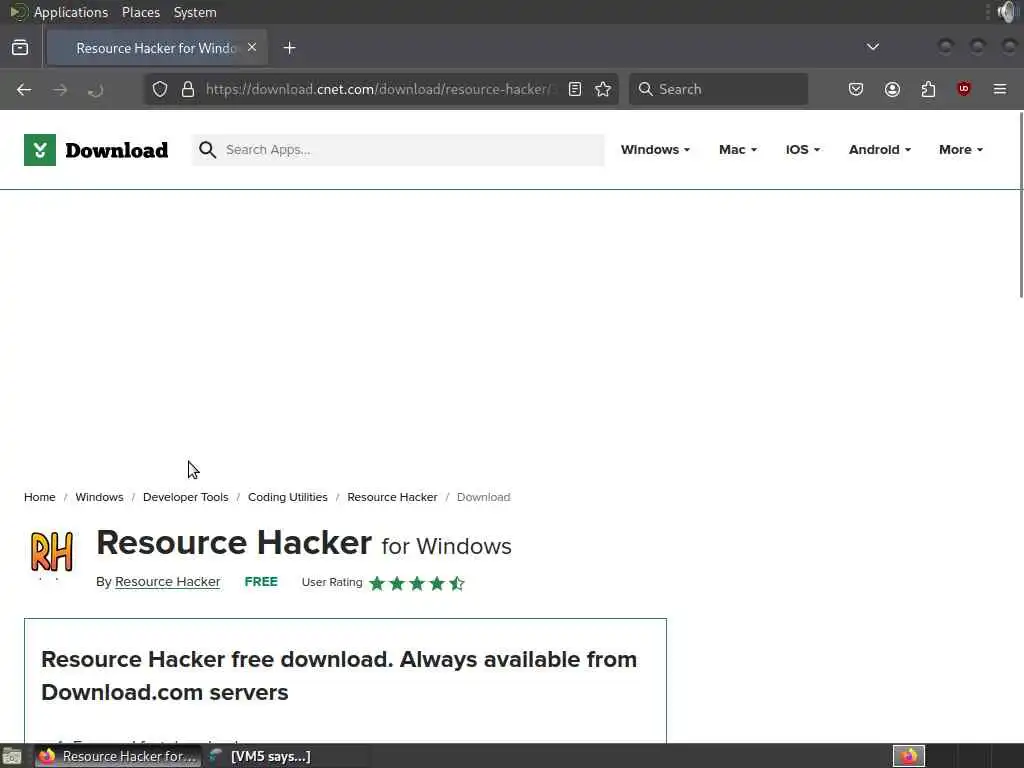Click the Download.com green logo
The height and width of the screenshot is (768, 1024).
click(x=40, y=150)
